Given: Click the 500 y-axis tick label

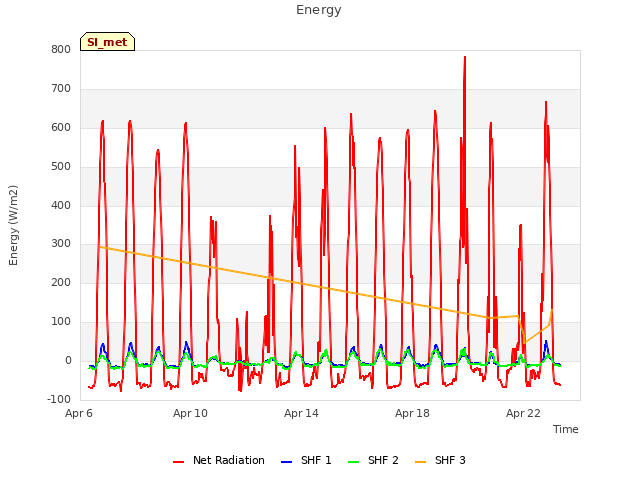Looking at the screenshot, I should coord(61,167).
